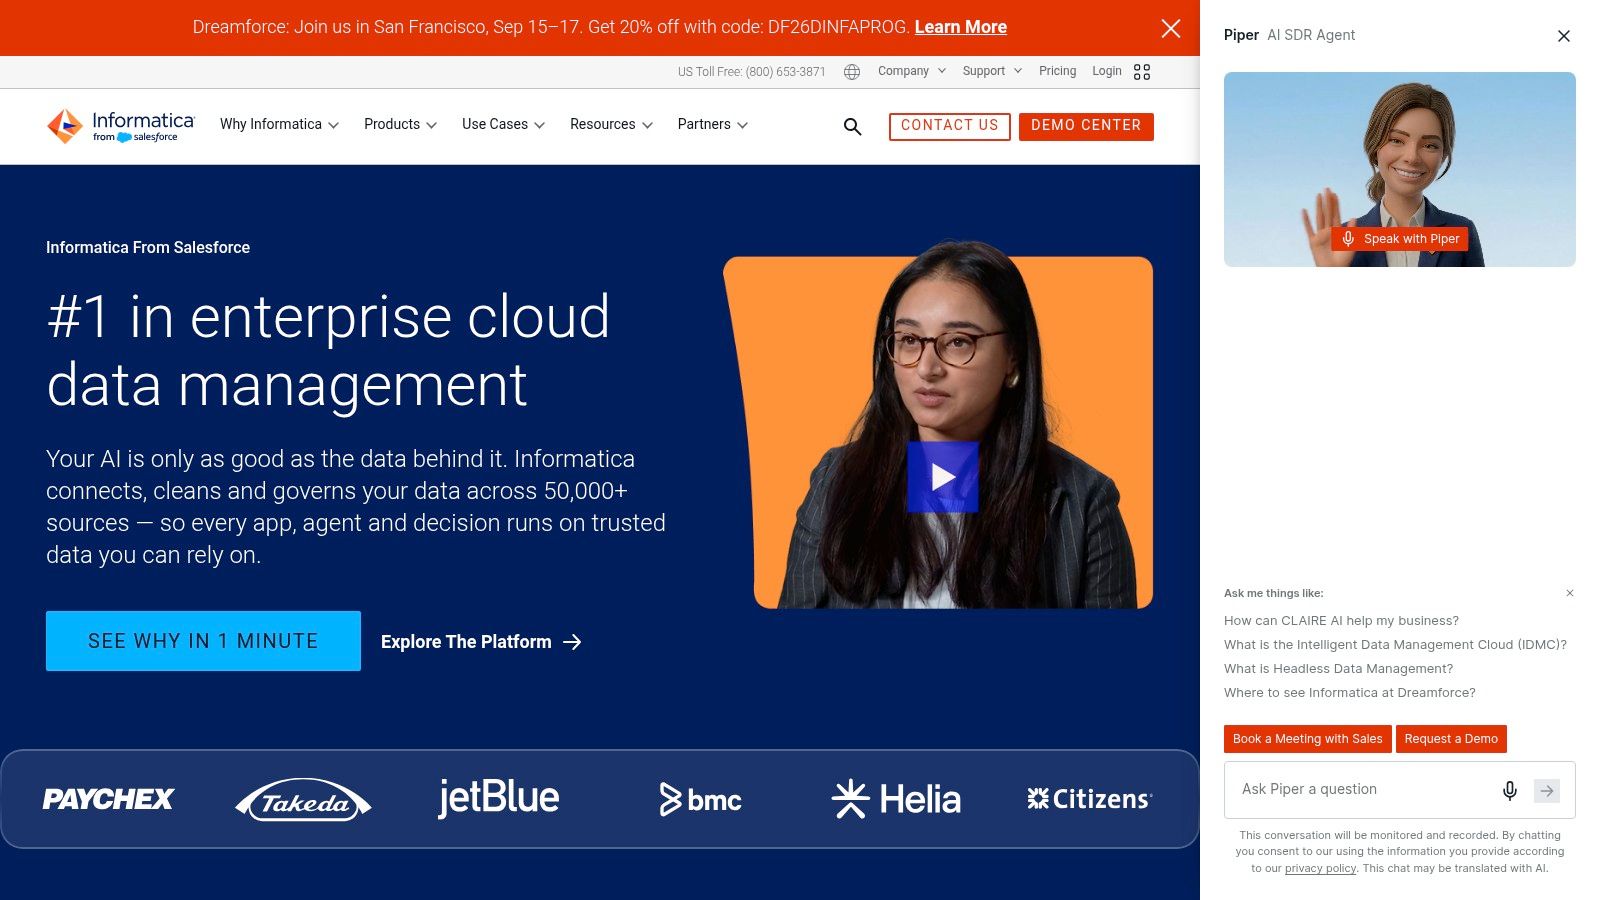Click the Citizens customer logo
Image resolution: width=1600 pixels, height=900 pixels.
1090,799
